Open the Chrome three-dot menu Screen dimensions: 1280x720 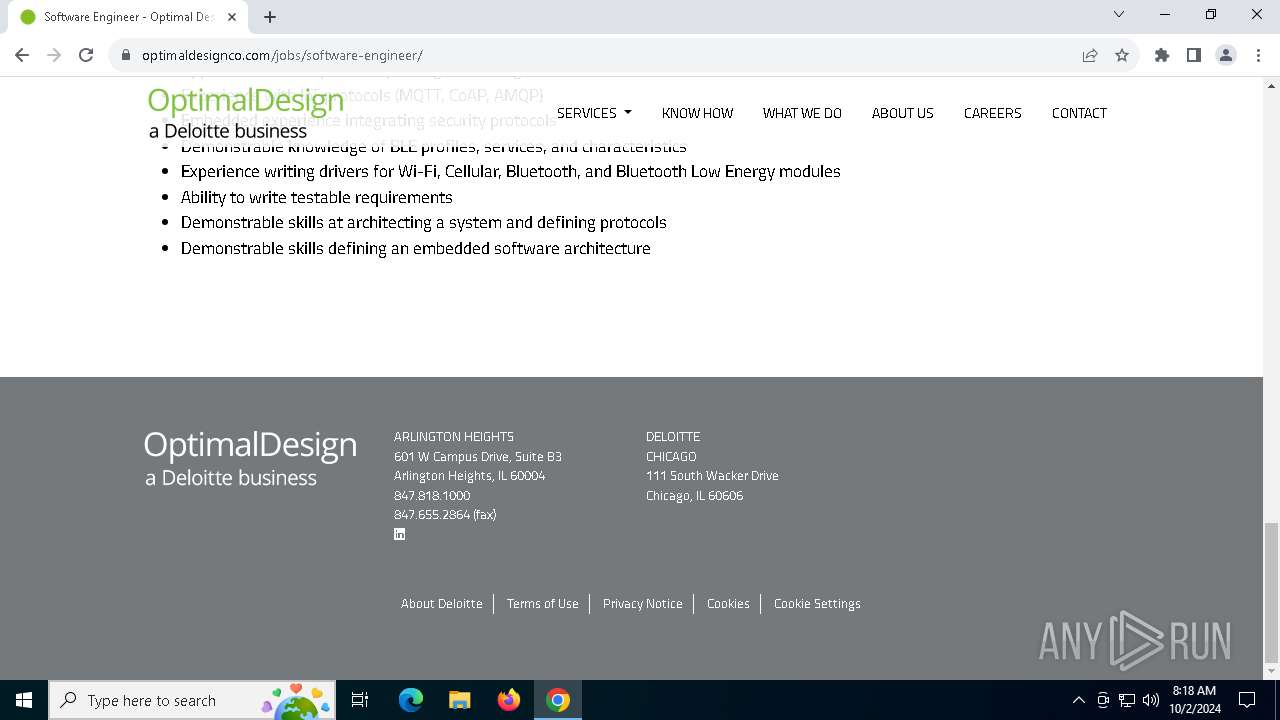click(x=1257, y=55)
